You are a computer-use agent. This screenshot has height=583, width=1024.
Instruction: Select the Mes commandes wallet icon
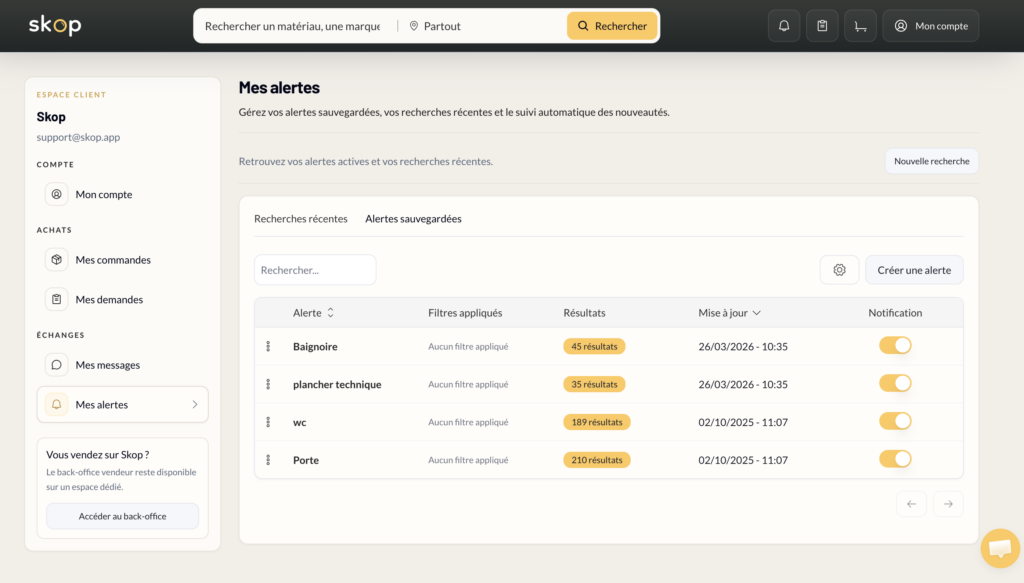click(56, 259)
